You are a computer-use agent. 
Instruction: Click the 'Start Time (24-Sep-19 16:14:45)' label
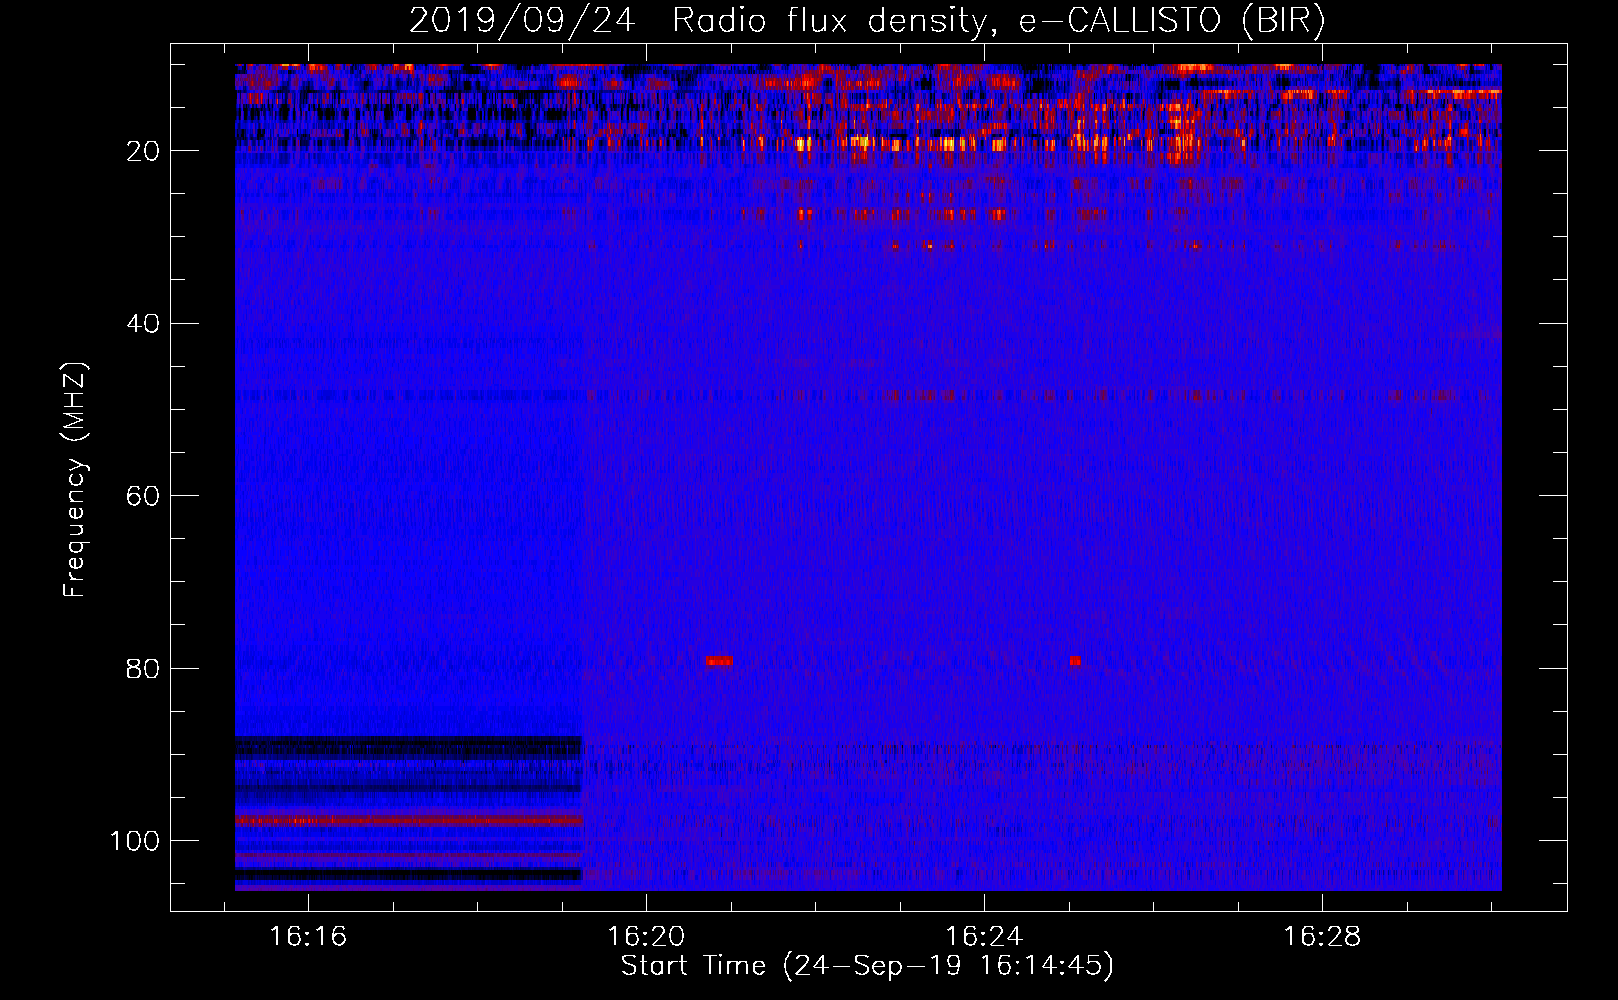click(x=867, y=966)
